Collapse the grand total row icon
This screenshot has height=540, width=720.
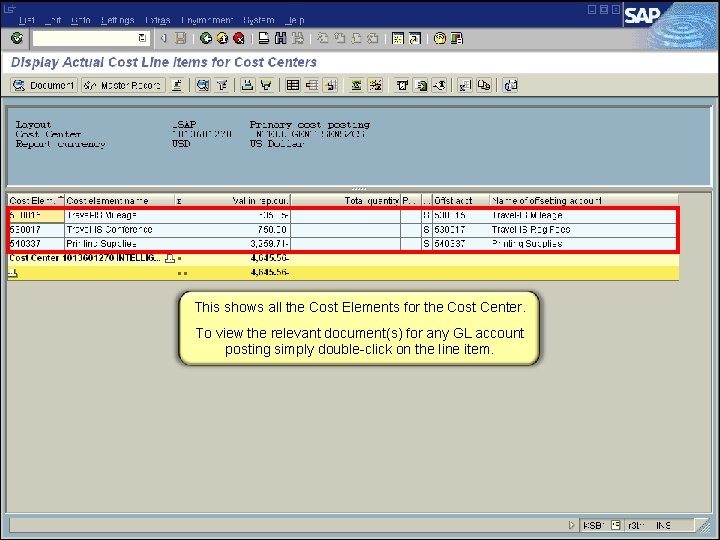tap(13, 273)
